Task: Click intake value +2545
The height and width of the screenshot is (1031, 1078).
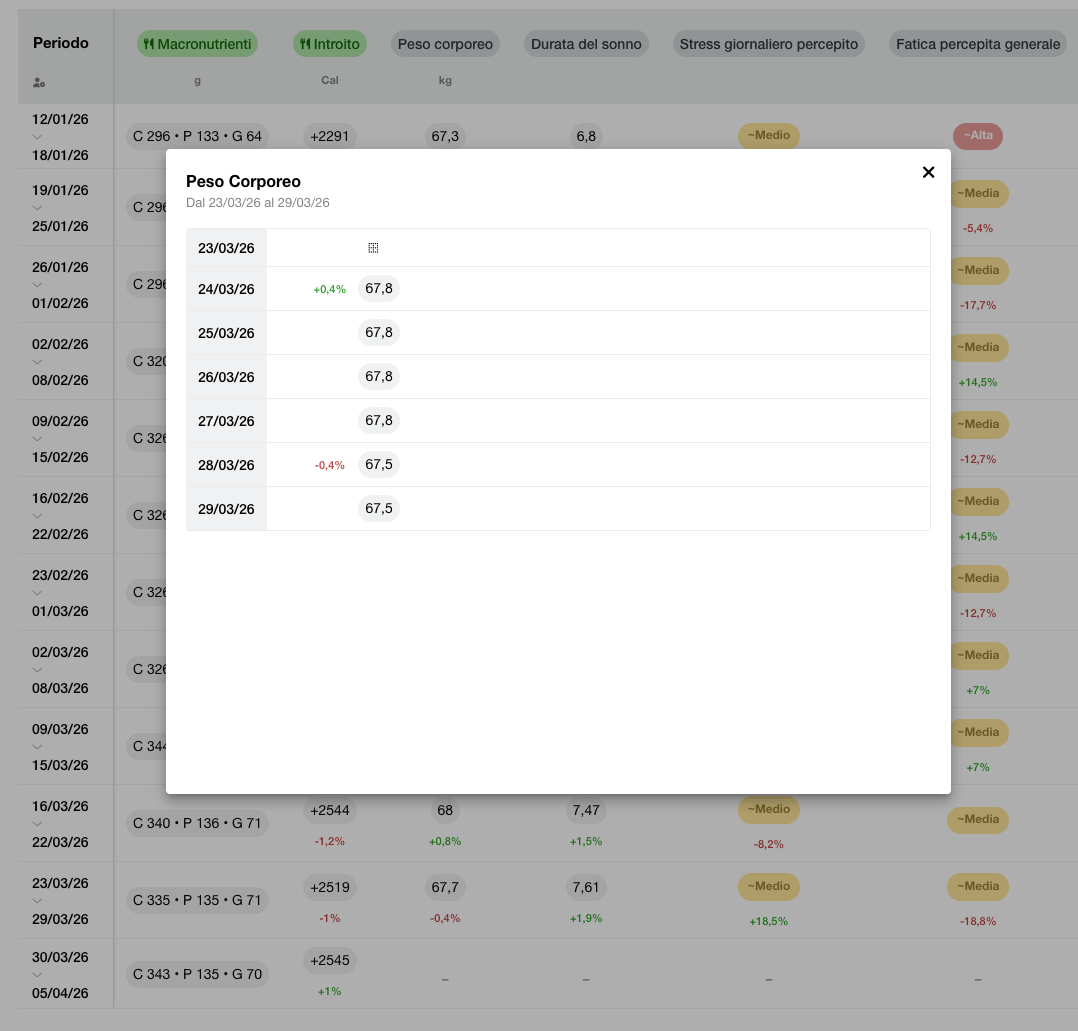Action: point(329,960)
